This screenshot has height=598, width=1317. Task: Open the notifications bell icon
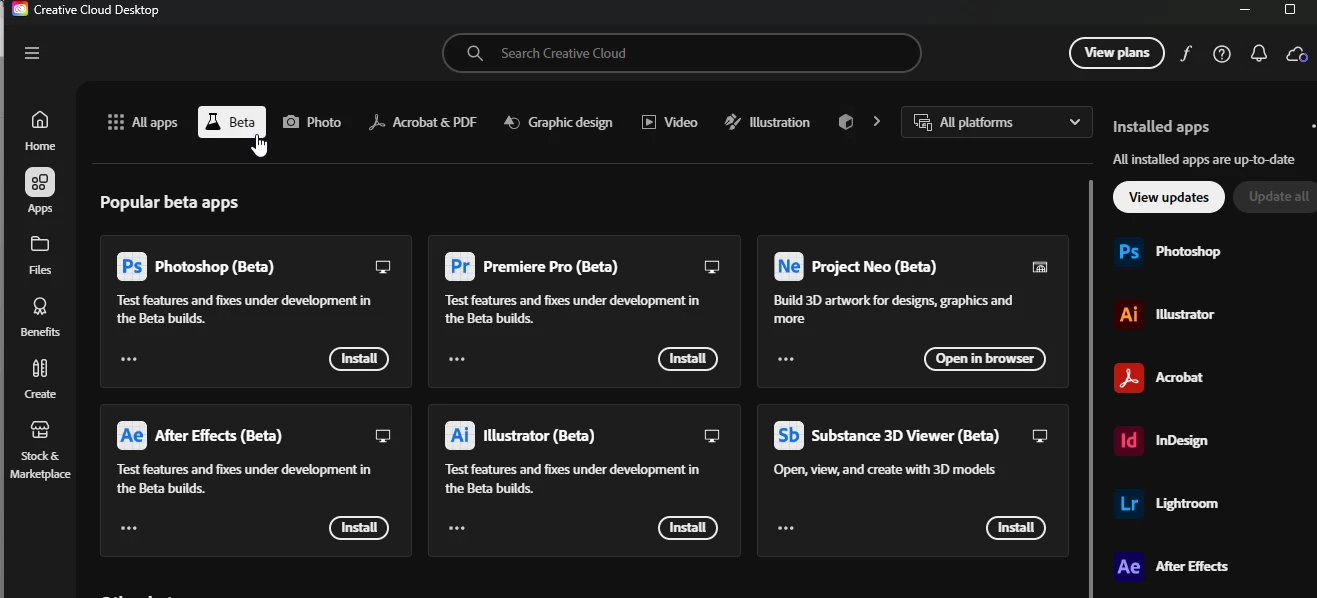point(1259,54)
